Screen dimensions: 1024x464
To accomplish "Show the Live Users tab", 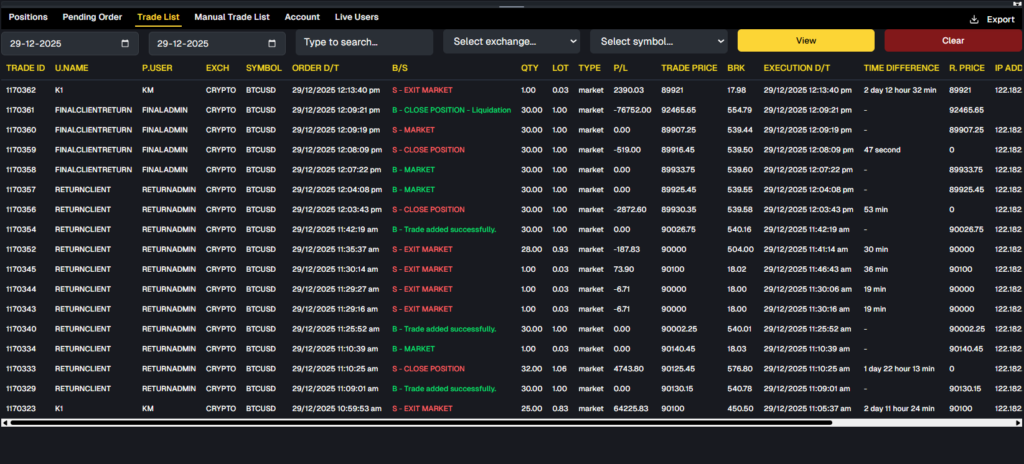I will click(356, 17).
